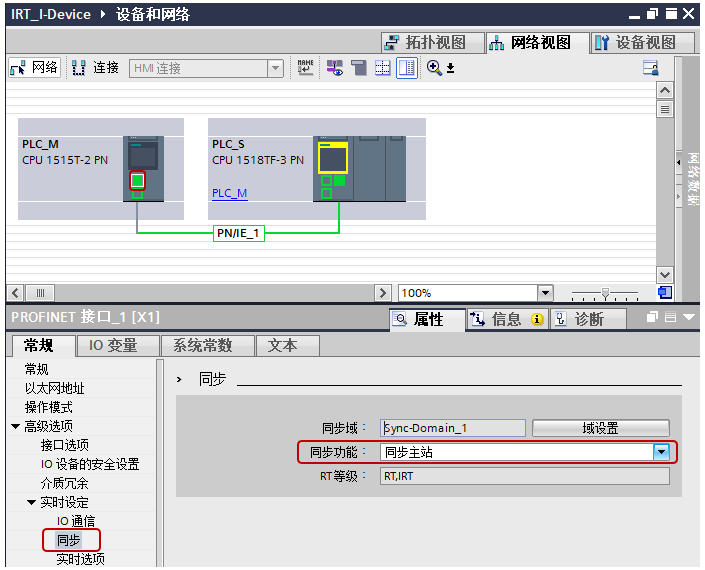Open the Info (信息) tab
The width and height of the screenshot is (705, 570).
pyautogui.click(x=507, y=319)
